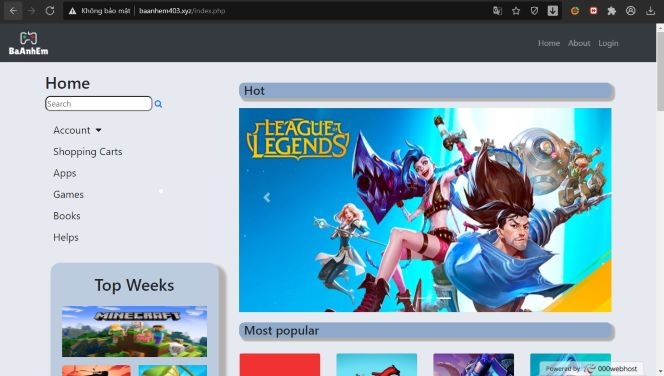The height and width of the screenshot is (376, 664).
Task: Click the search magnifier icon
Action: (158, 104)
